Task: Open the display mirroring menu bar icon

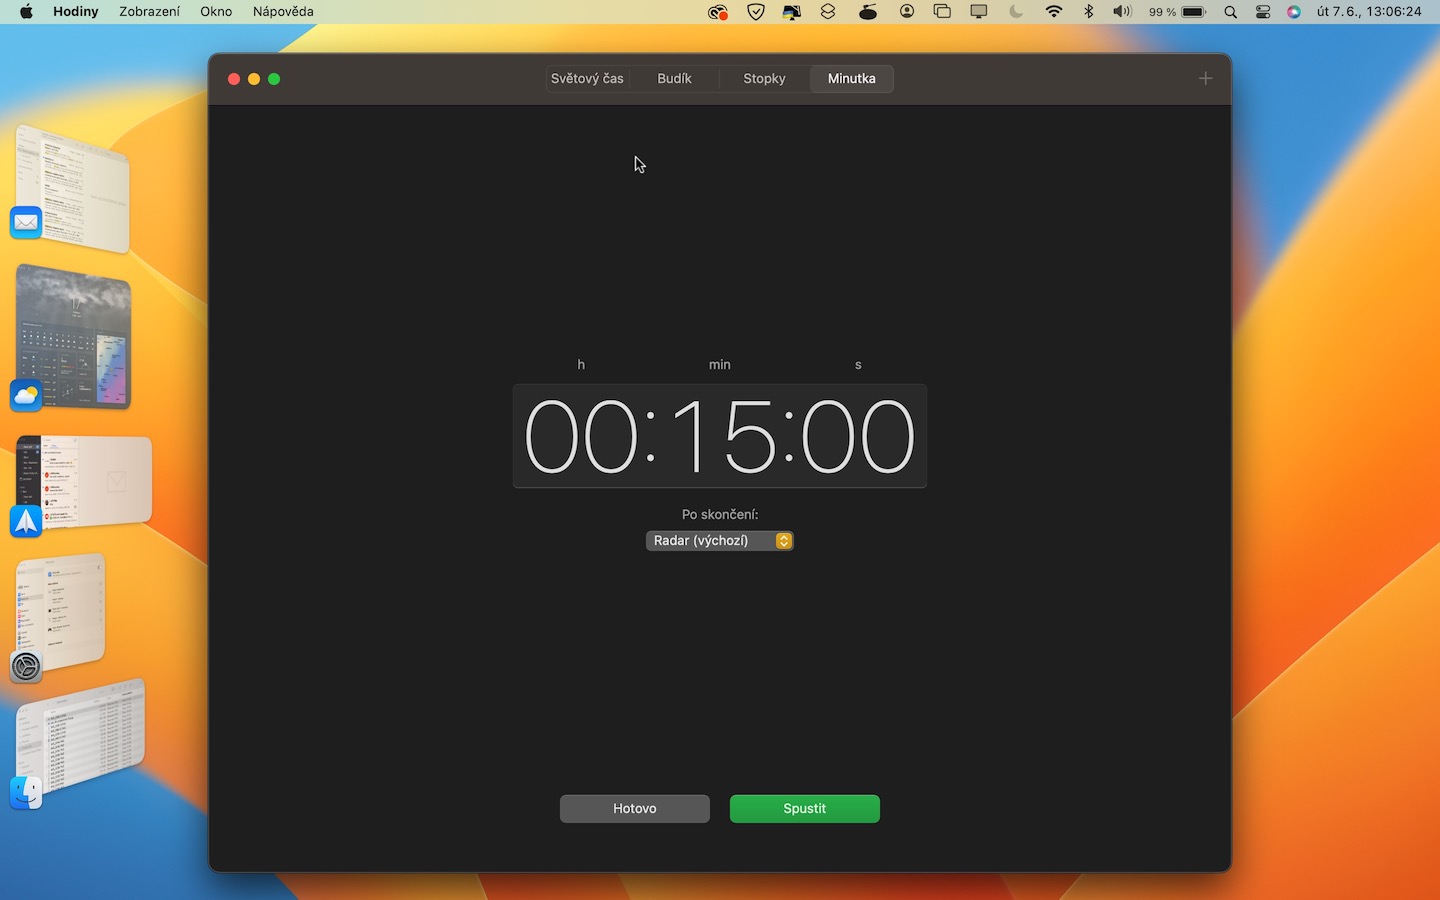Action: pyautogui.click(x=979, y=12)
